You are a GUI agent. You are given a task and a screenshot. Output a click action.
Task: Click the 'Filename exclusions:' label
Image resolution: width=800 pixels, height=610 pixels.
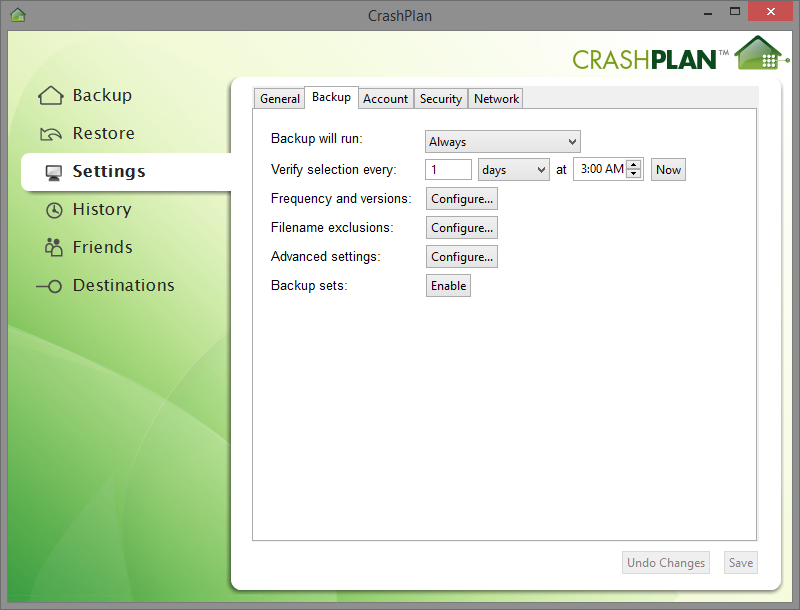332,227
